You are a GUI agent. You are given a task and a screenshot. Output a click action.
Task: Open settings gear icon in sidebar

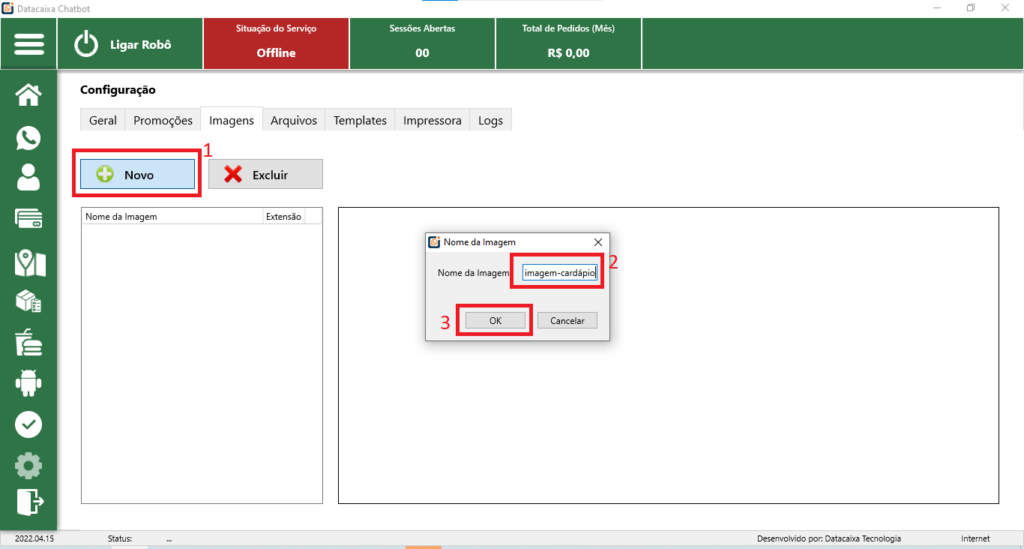pos(29,465)
